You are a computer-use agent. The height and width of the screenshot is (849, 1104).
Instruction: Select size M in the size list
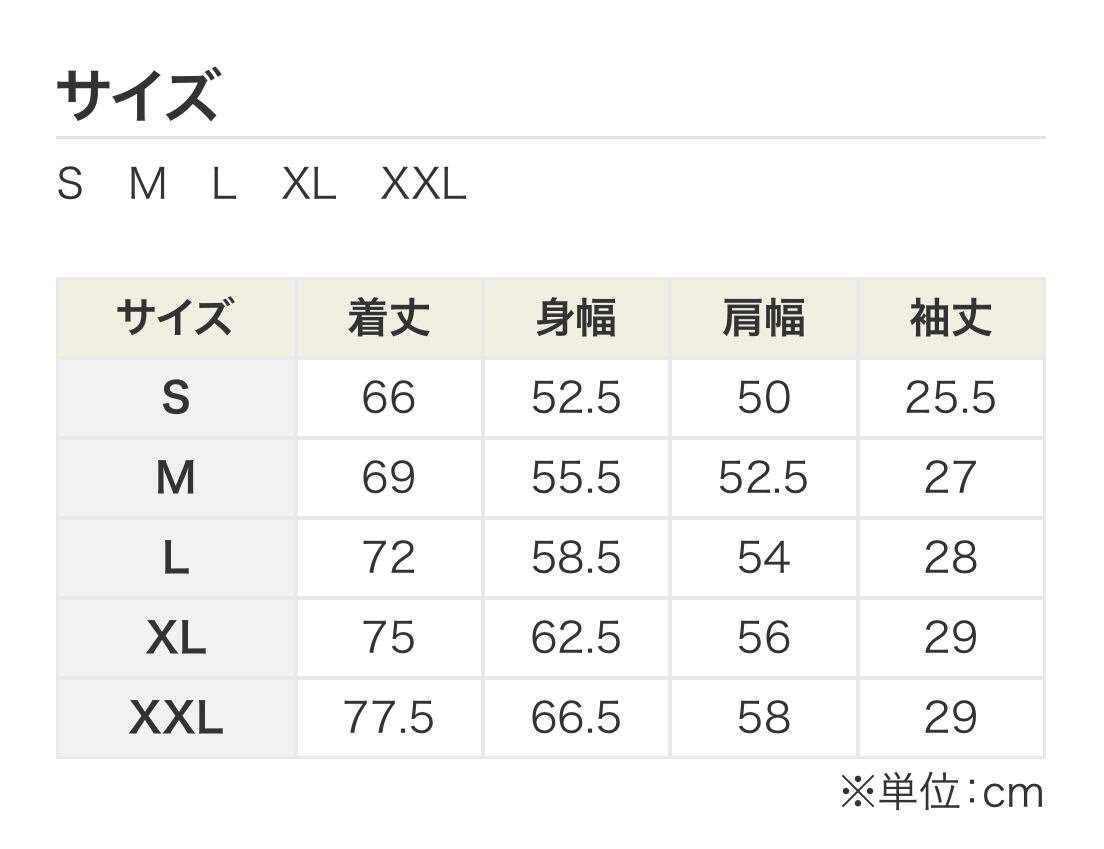148,185
